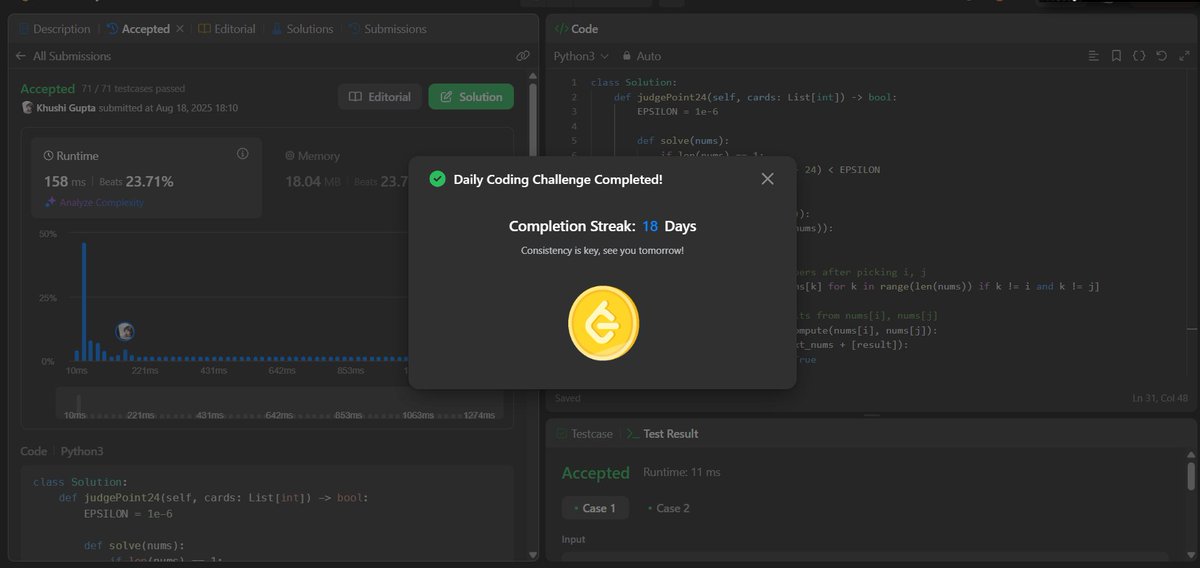Go to the Submissions tab
This screenshot has height=568, width=1200.
387,29
